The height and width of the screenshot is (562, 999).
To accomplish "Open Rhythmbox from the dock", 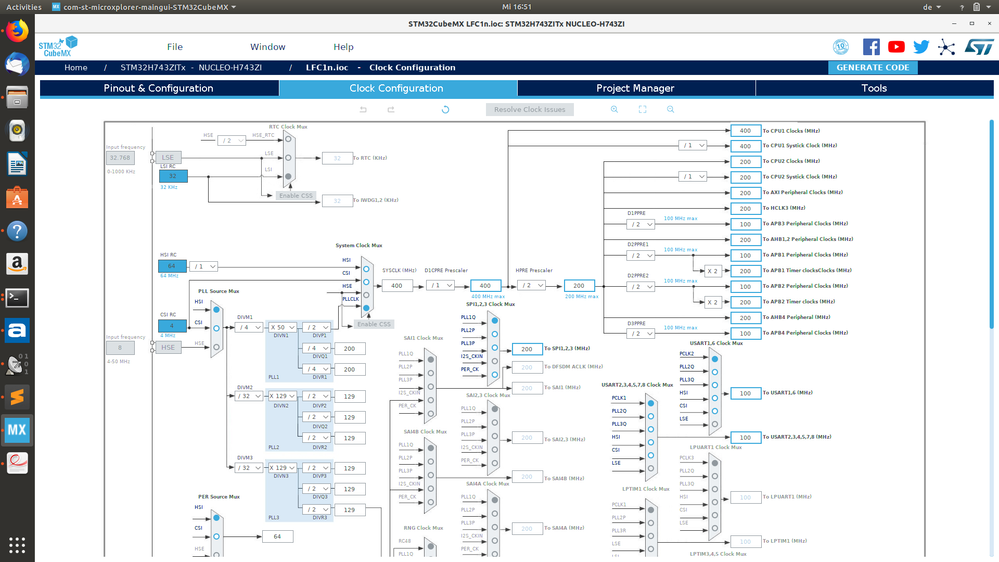I will click(x=17, y=131).
